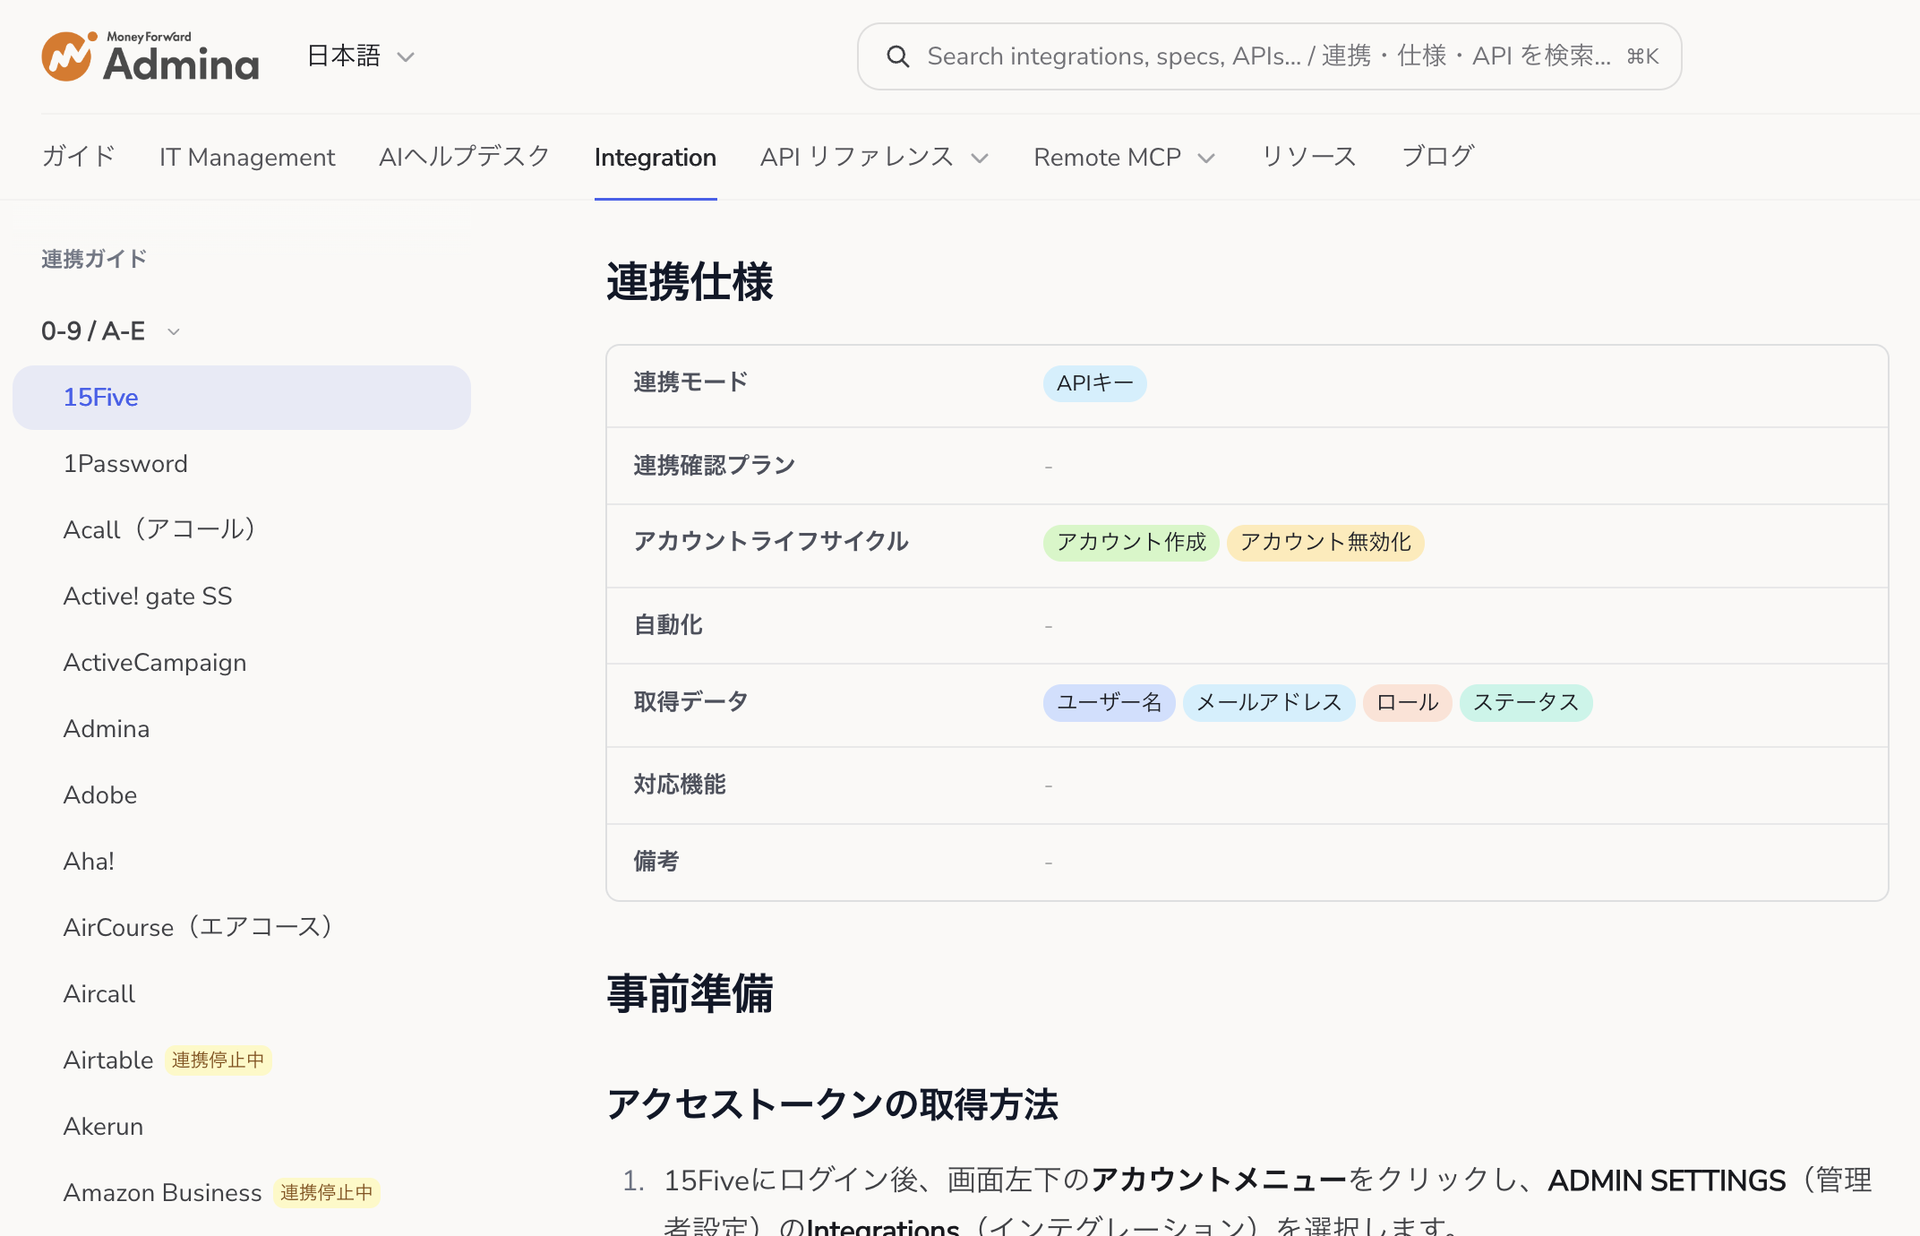Select the Integration tab

655,157
